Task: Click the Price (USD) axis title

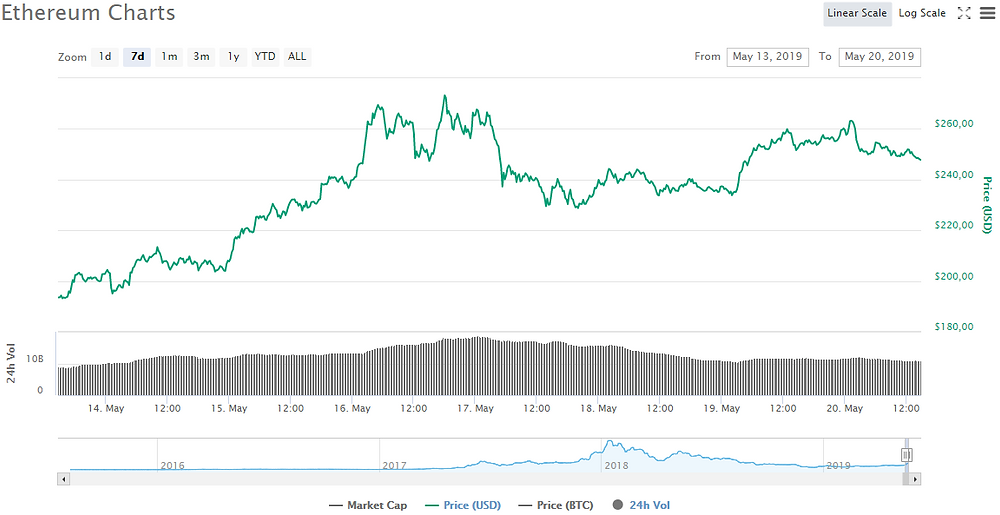Action: coord(989,205)
